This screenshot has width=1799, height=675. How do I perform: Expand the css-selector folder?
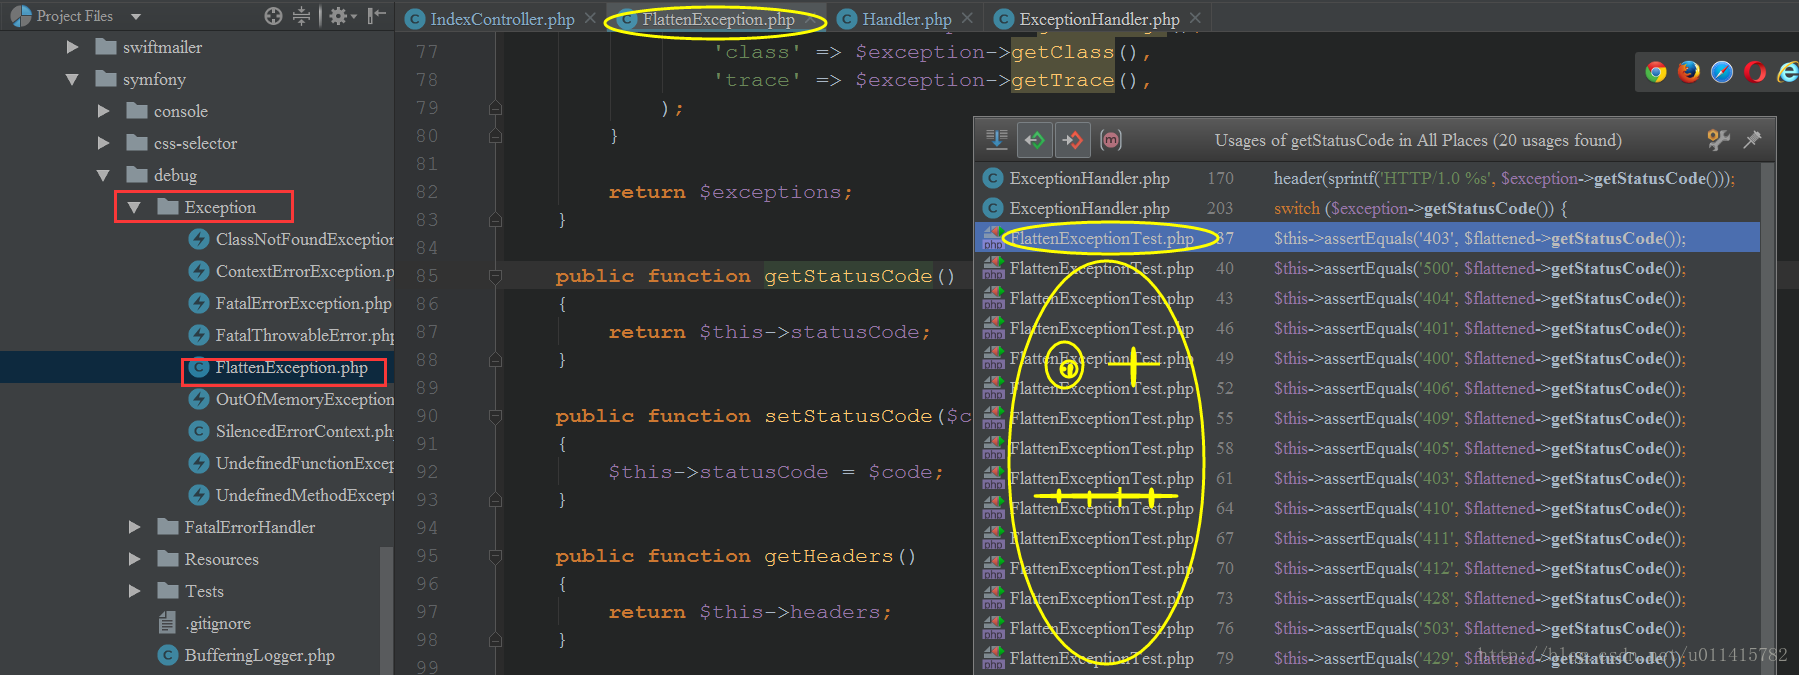pyautogui.click(x=103, y=143)
